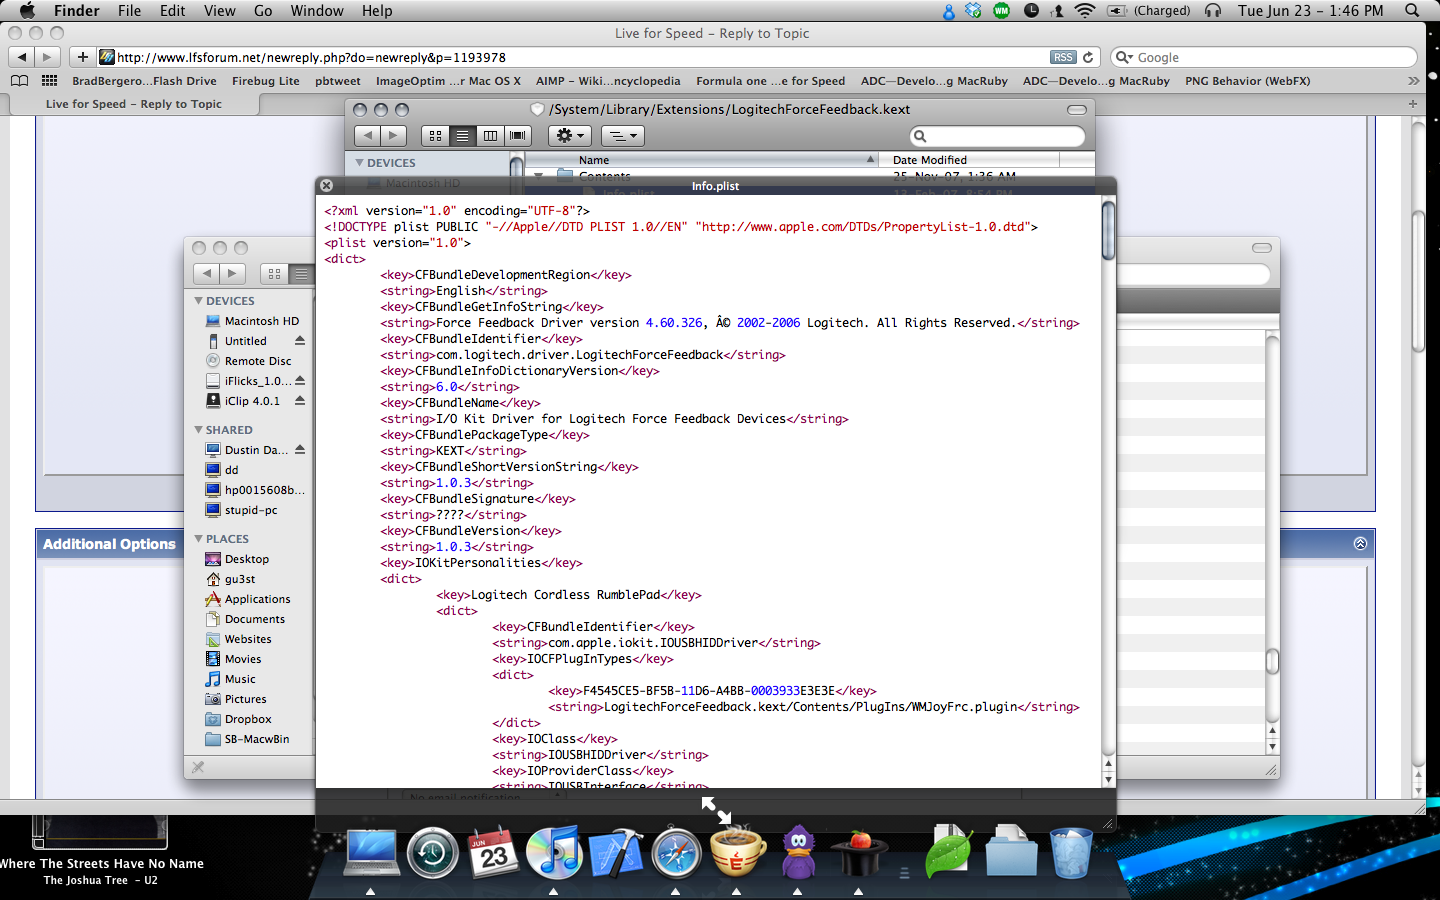Open the PNG Behavior (WebFX) bookmark
This screenshot has height=900, width=1440.
click(1248, 81)
